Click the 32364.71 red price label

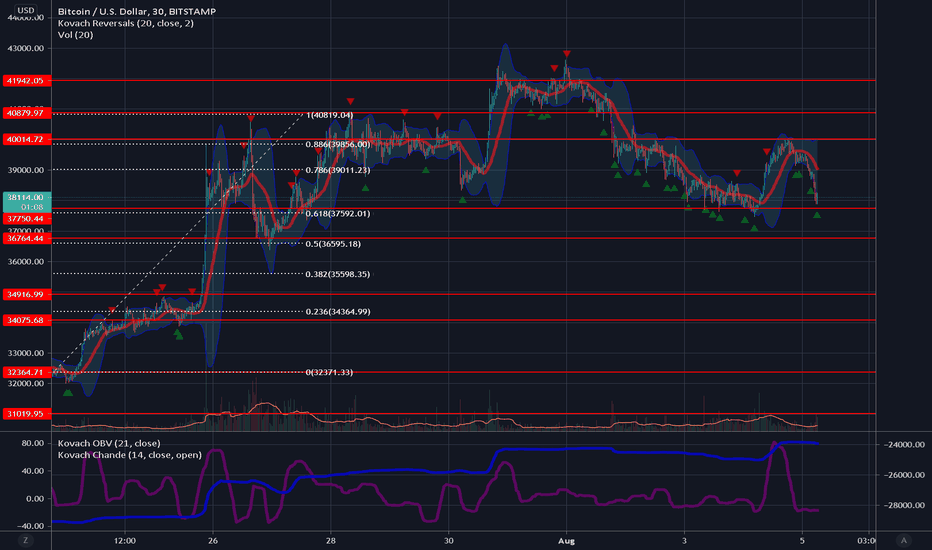coord(27,372)
